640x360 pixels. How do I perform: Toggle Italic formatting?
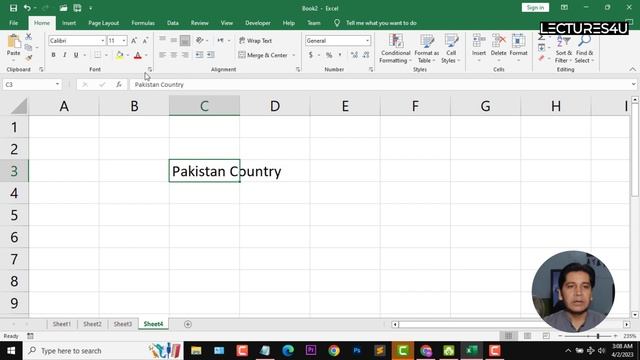coord(64,55)
